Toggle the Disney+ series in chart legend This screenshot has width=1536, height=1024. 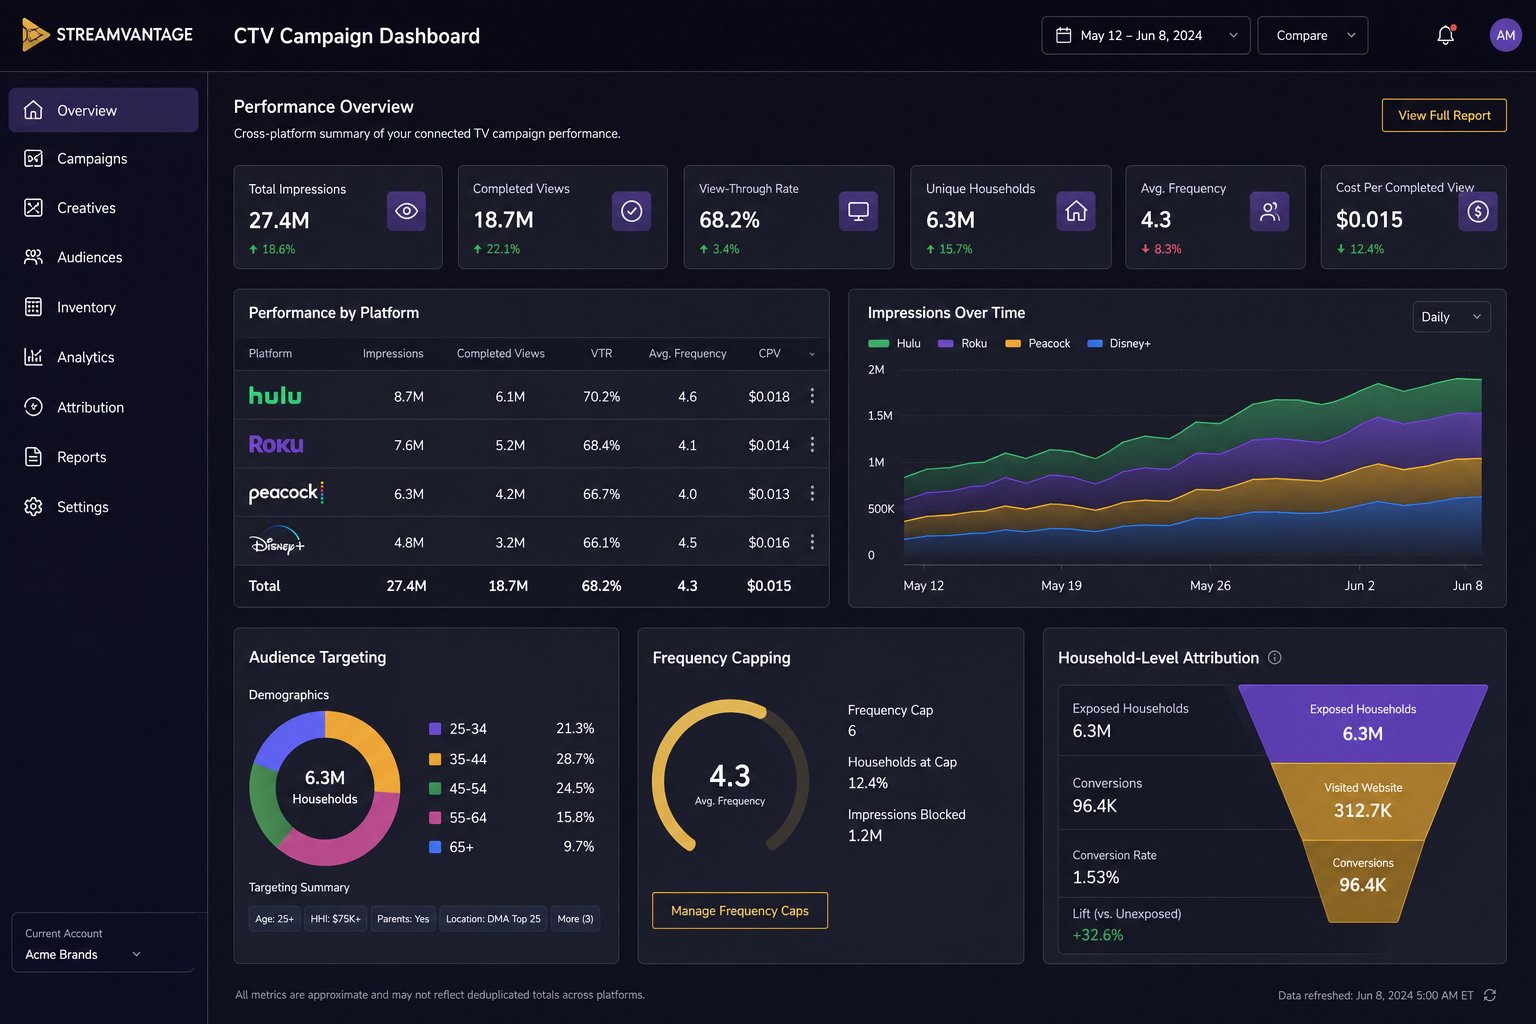[x=1118, y=343]
